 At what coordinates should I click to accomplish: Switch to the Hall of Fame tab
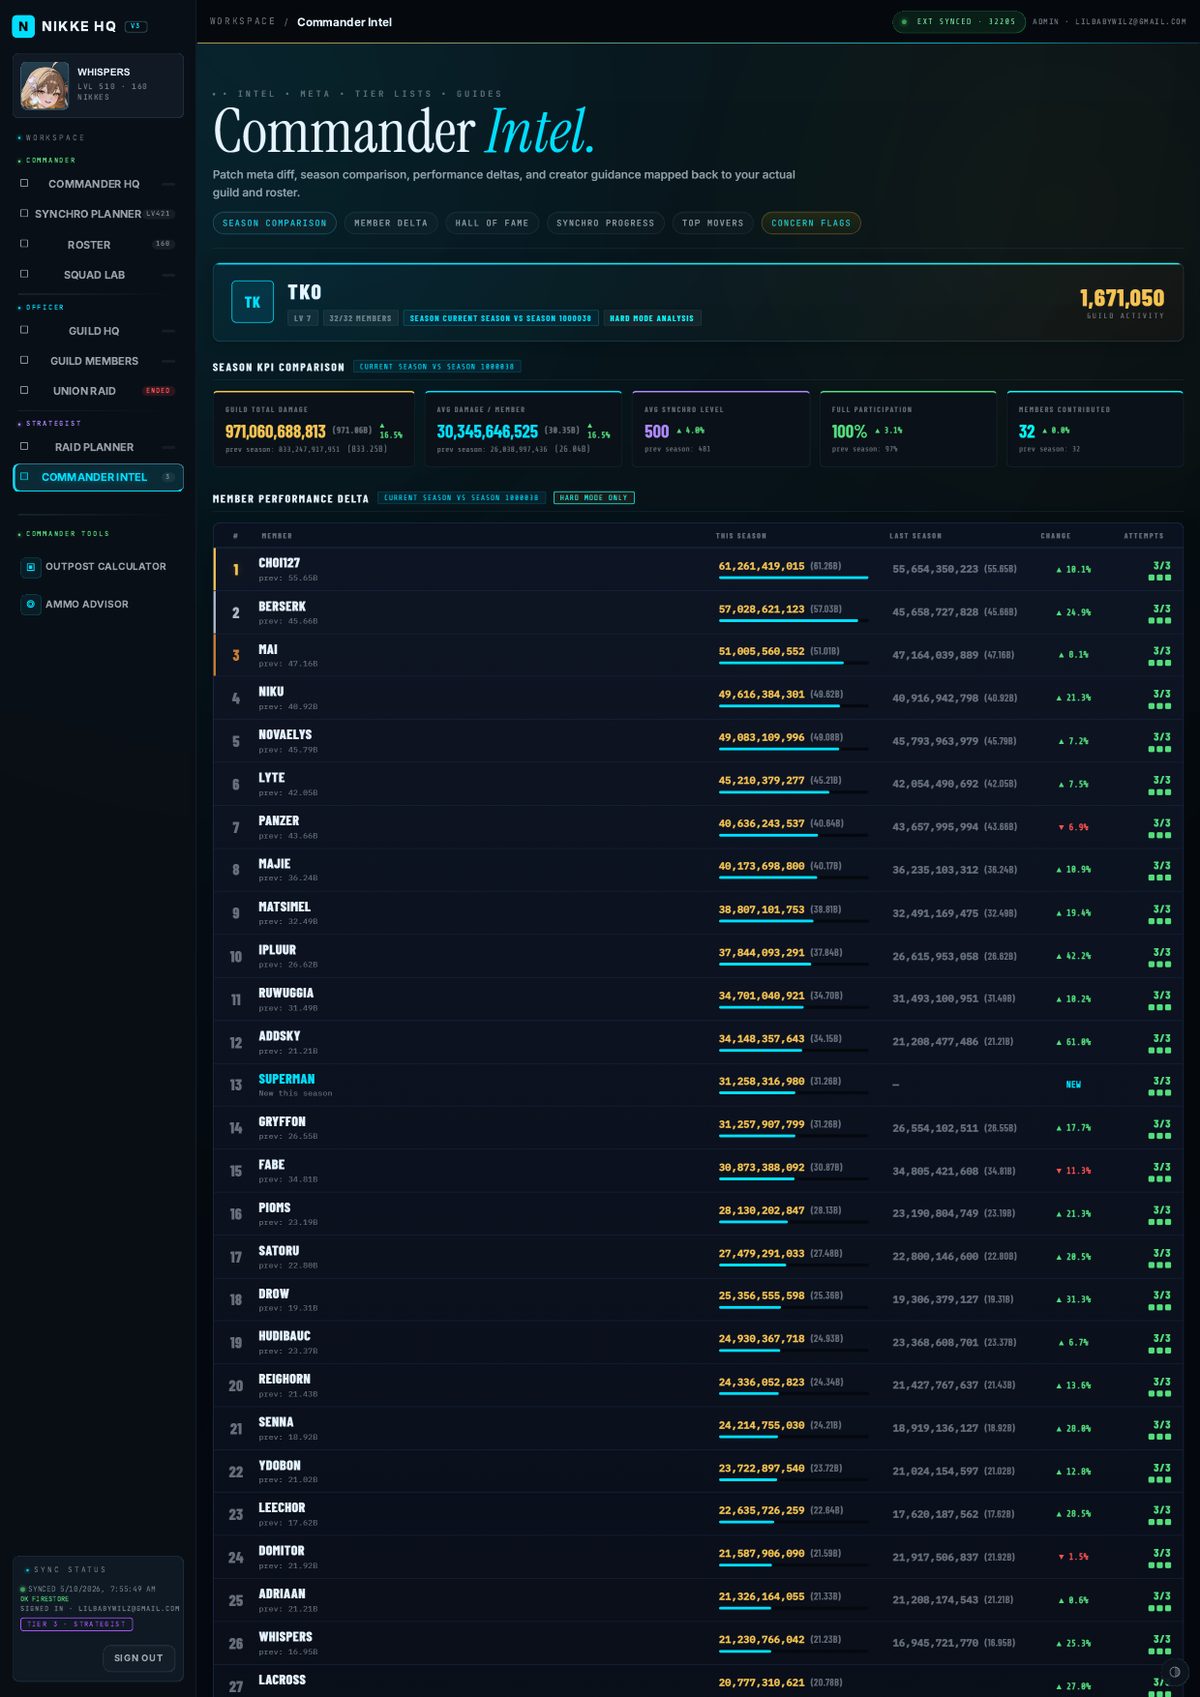492,223
